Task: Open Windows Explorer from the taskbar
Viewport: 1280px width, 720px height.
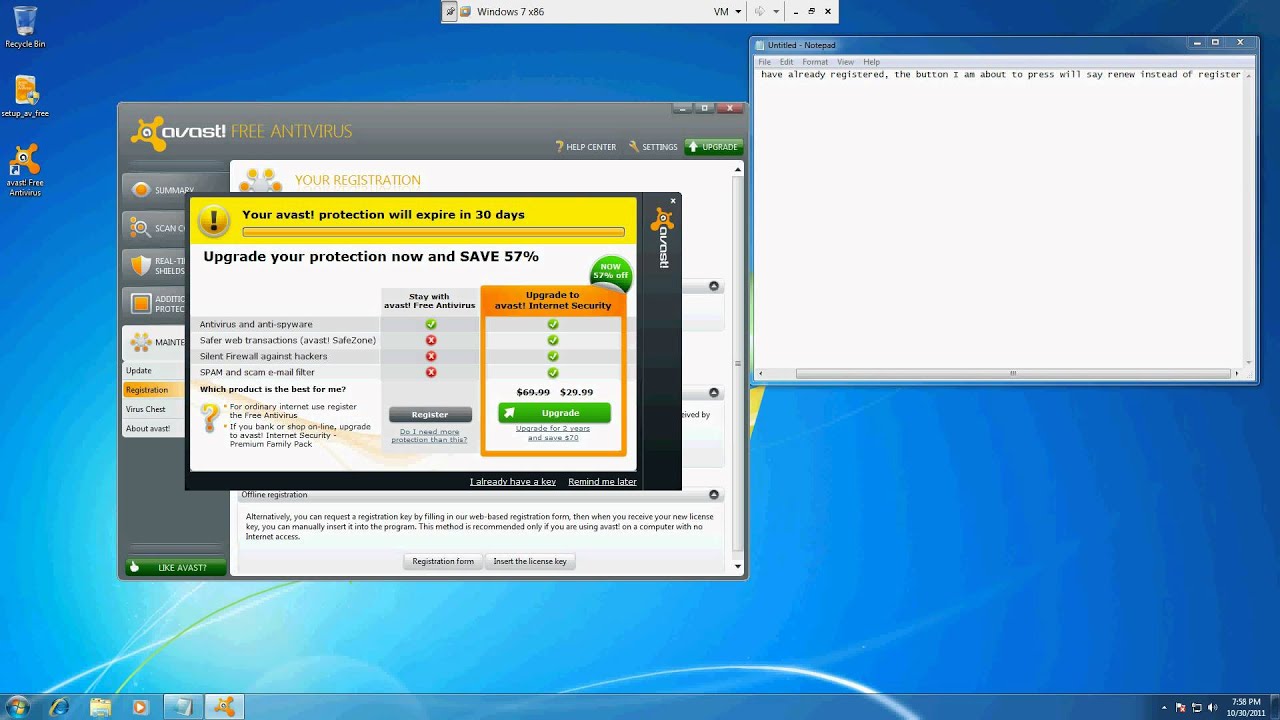Action: coord(101,706)
